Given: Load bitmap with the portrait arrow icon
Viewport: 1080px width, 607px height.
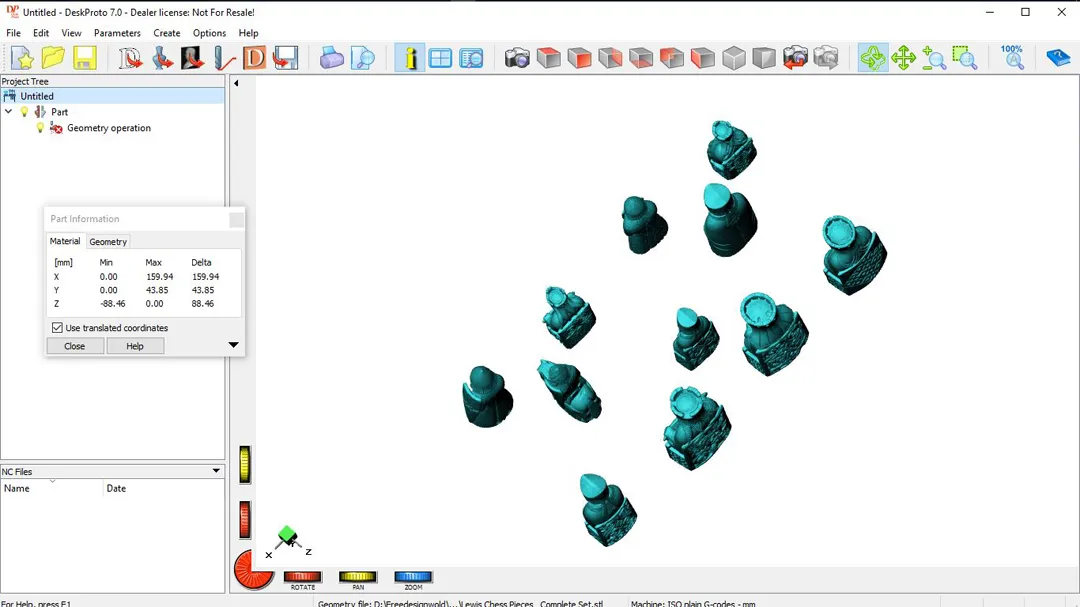Looking at the screenshot, I should click(x=193, y=58).
